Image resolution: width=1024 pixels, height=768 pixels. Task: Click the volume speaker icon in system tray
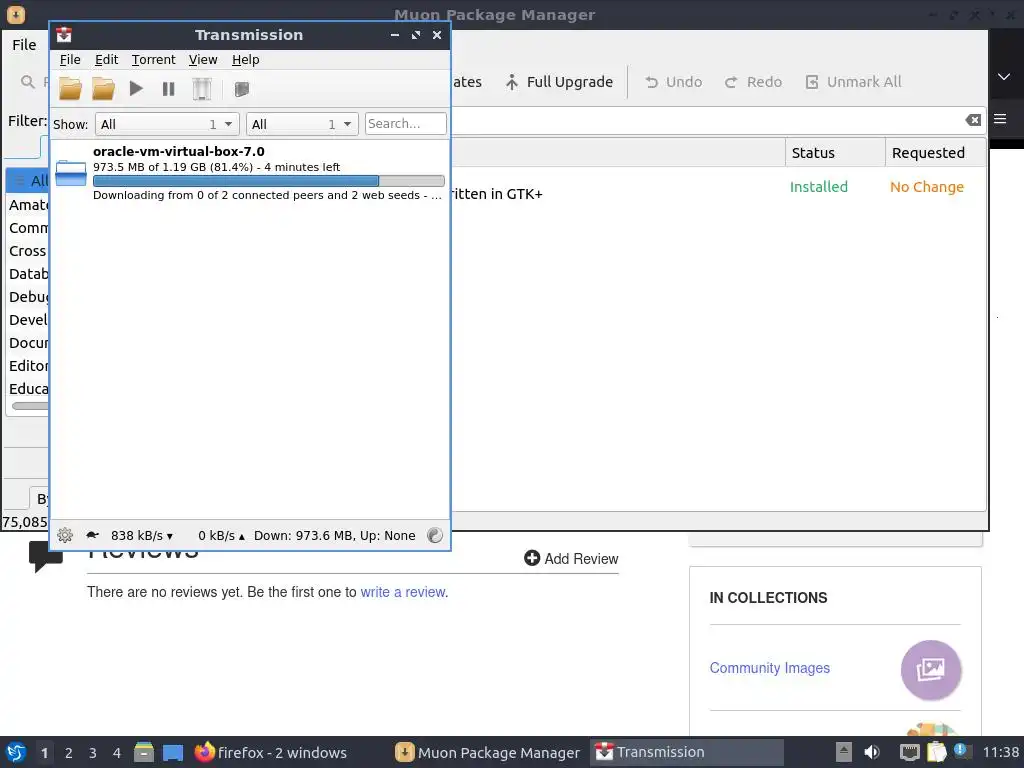pos(871,752)
